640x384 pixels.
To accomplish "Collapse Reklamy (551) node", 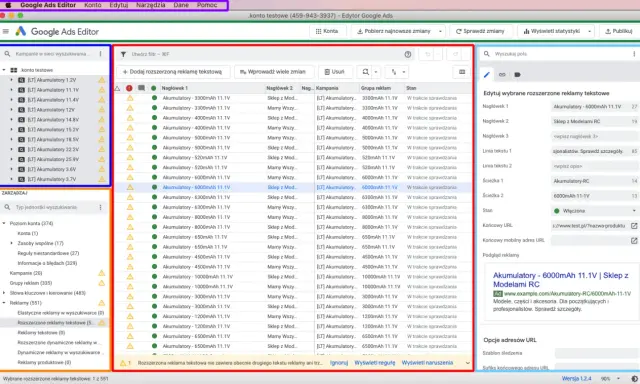I will [x=4, y=303].
